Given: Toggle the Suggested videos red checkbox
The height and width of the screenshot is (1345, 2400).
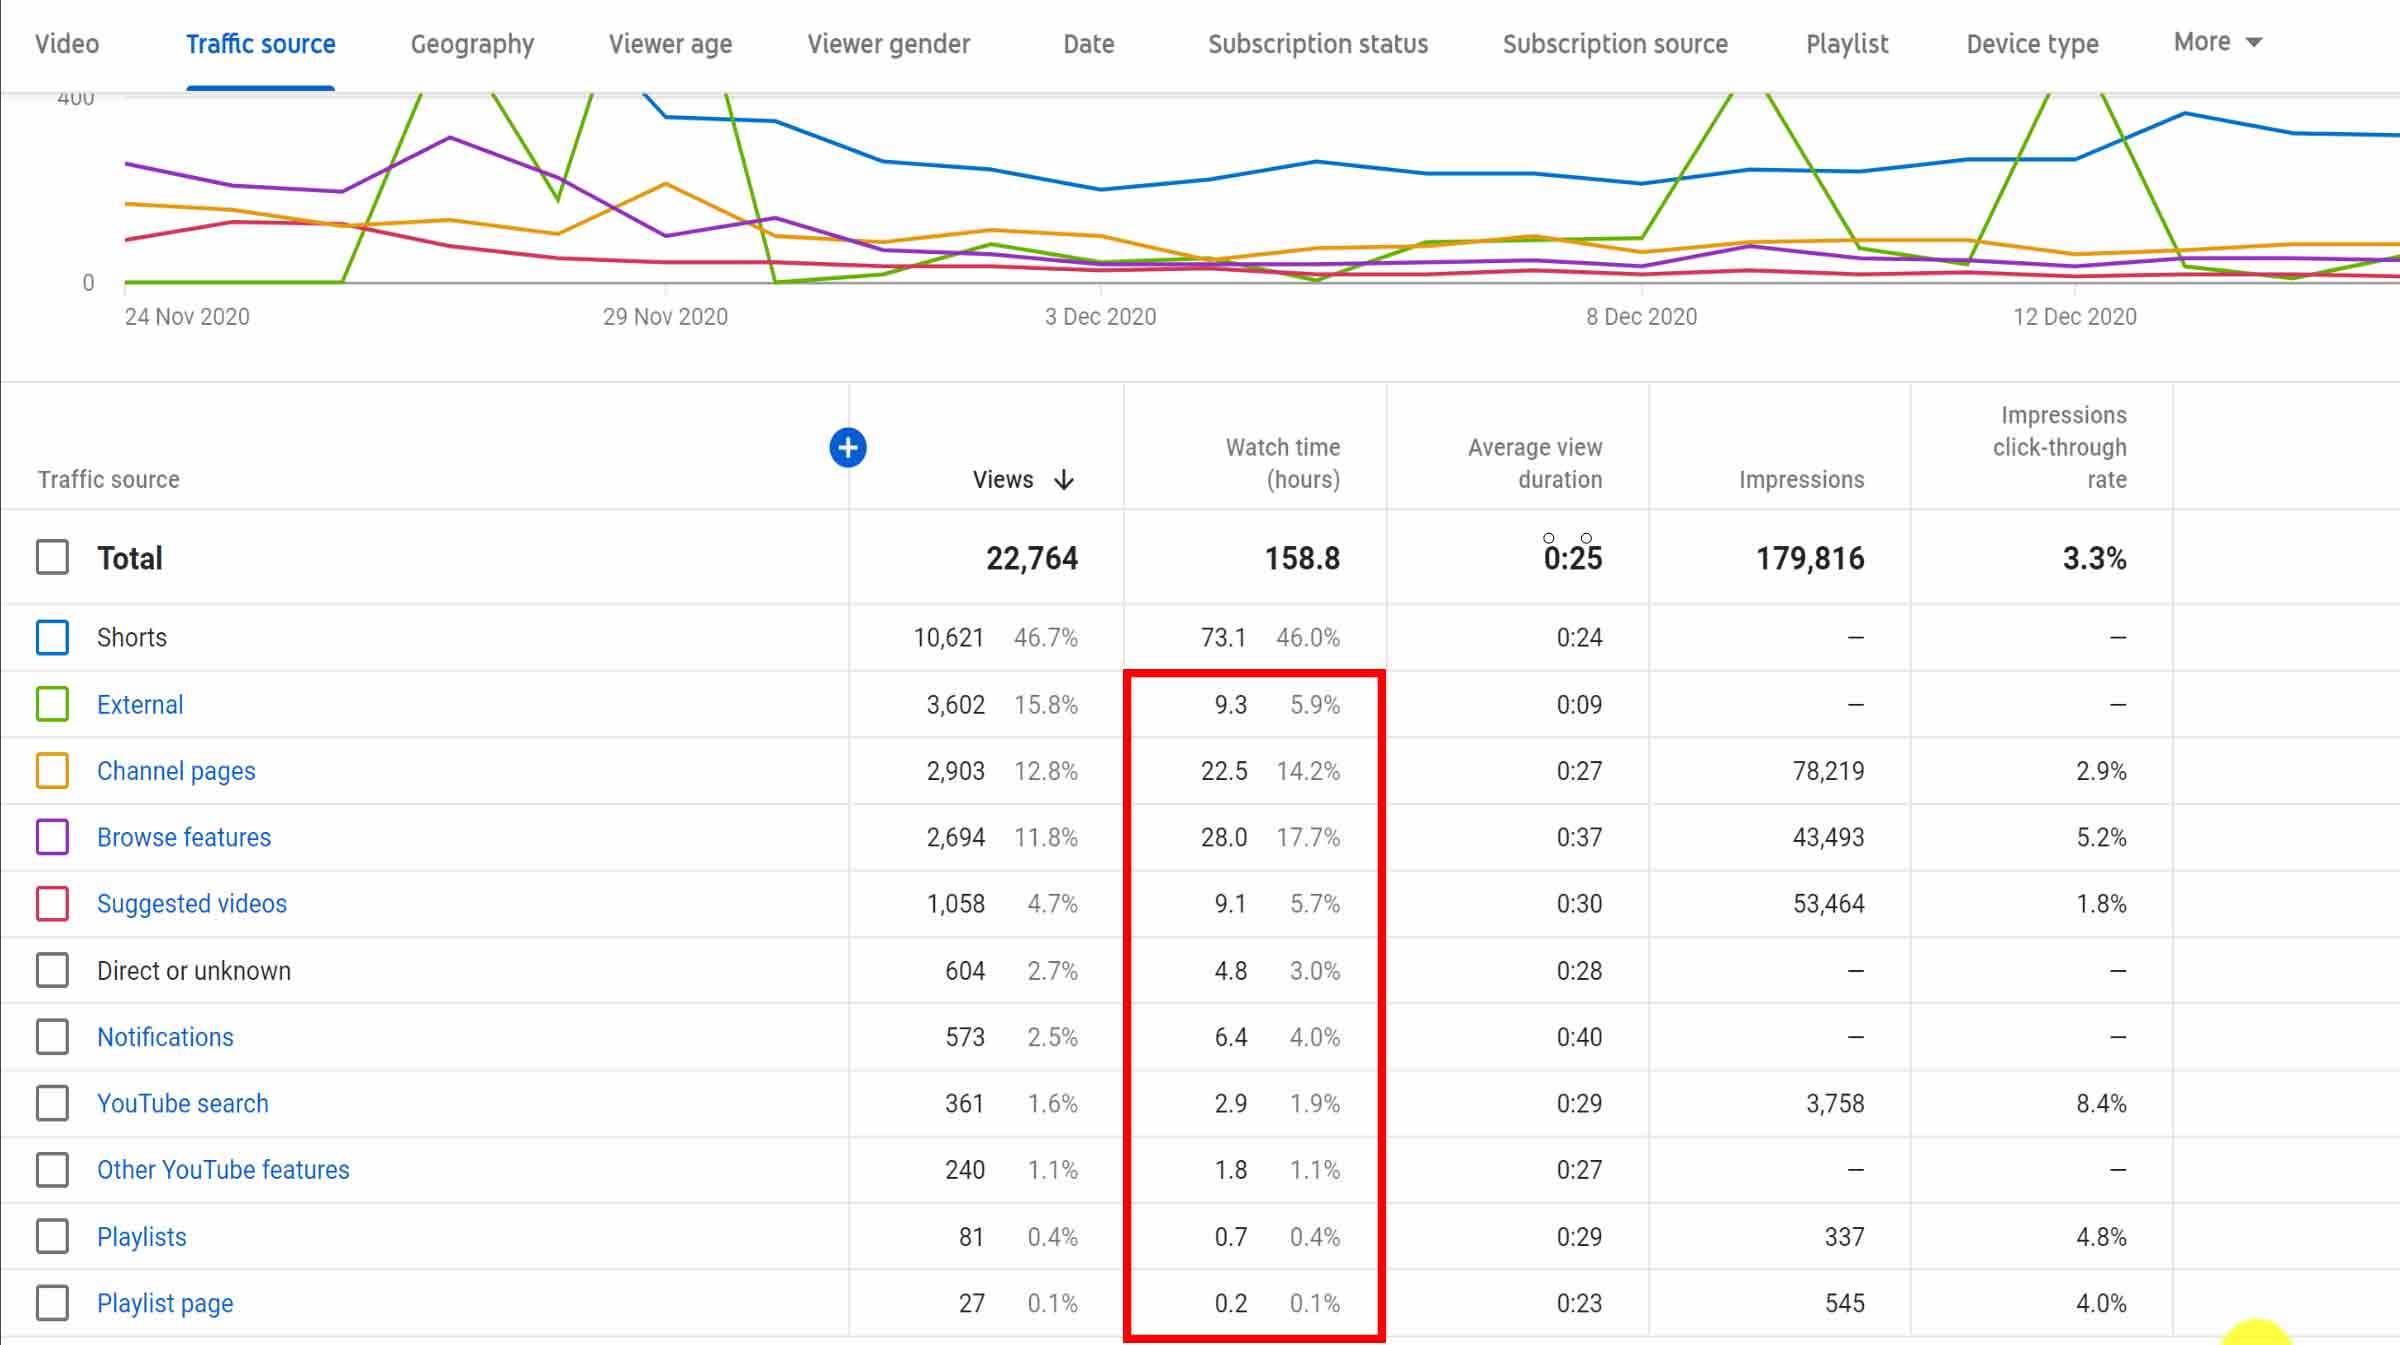Looking at the screenshot, I should coord(52,903).
